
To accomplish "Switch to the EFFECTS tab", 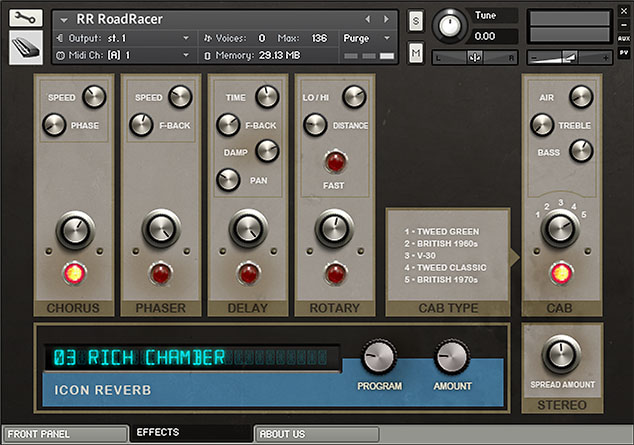I will 190,432.
